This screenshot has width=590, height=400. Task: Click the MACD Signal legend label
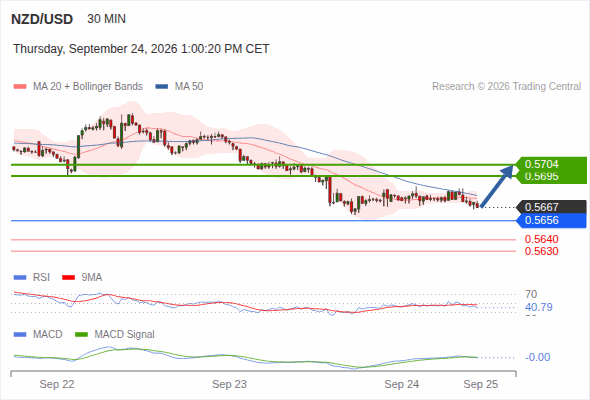click(x=125, y=335)
